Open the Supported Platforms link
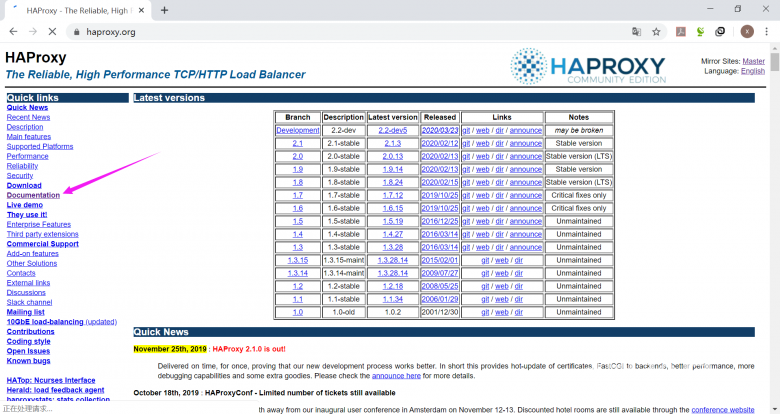This screenshot has height=414, width=780. pyautogui.click(x=40, y=146)
